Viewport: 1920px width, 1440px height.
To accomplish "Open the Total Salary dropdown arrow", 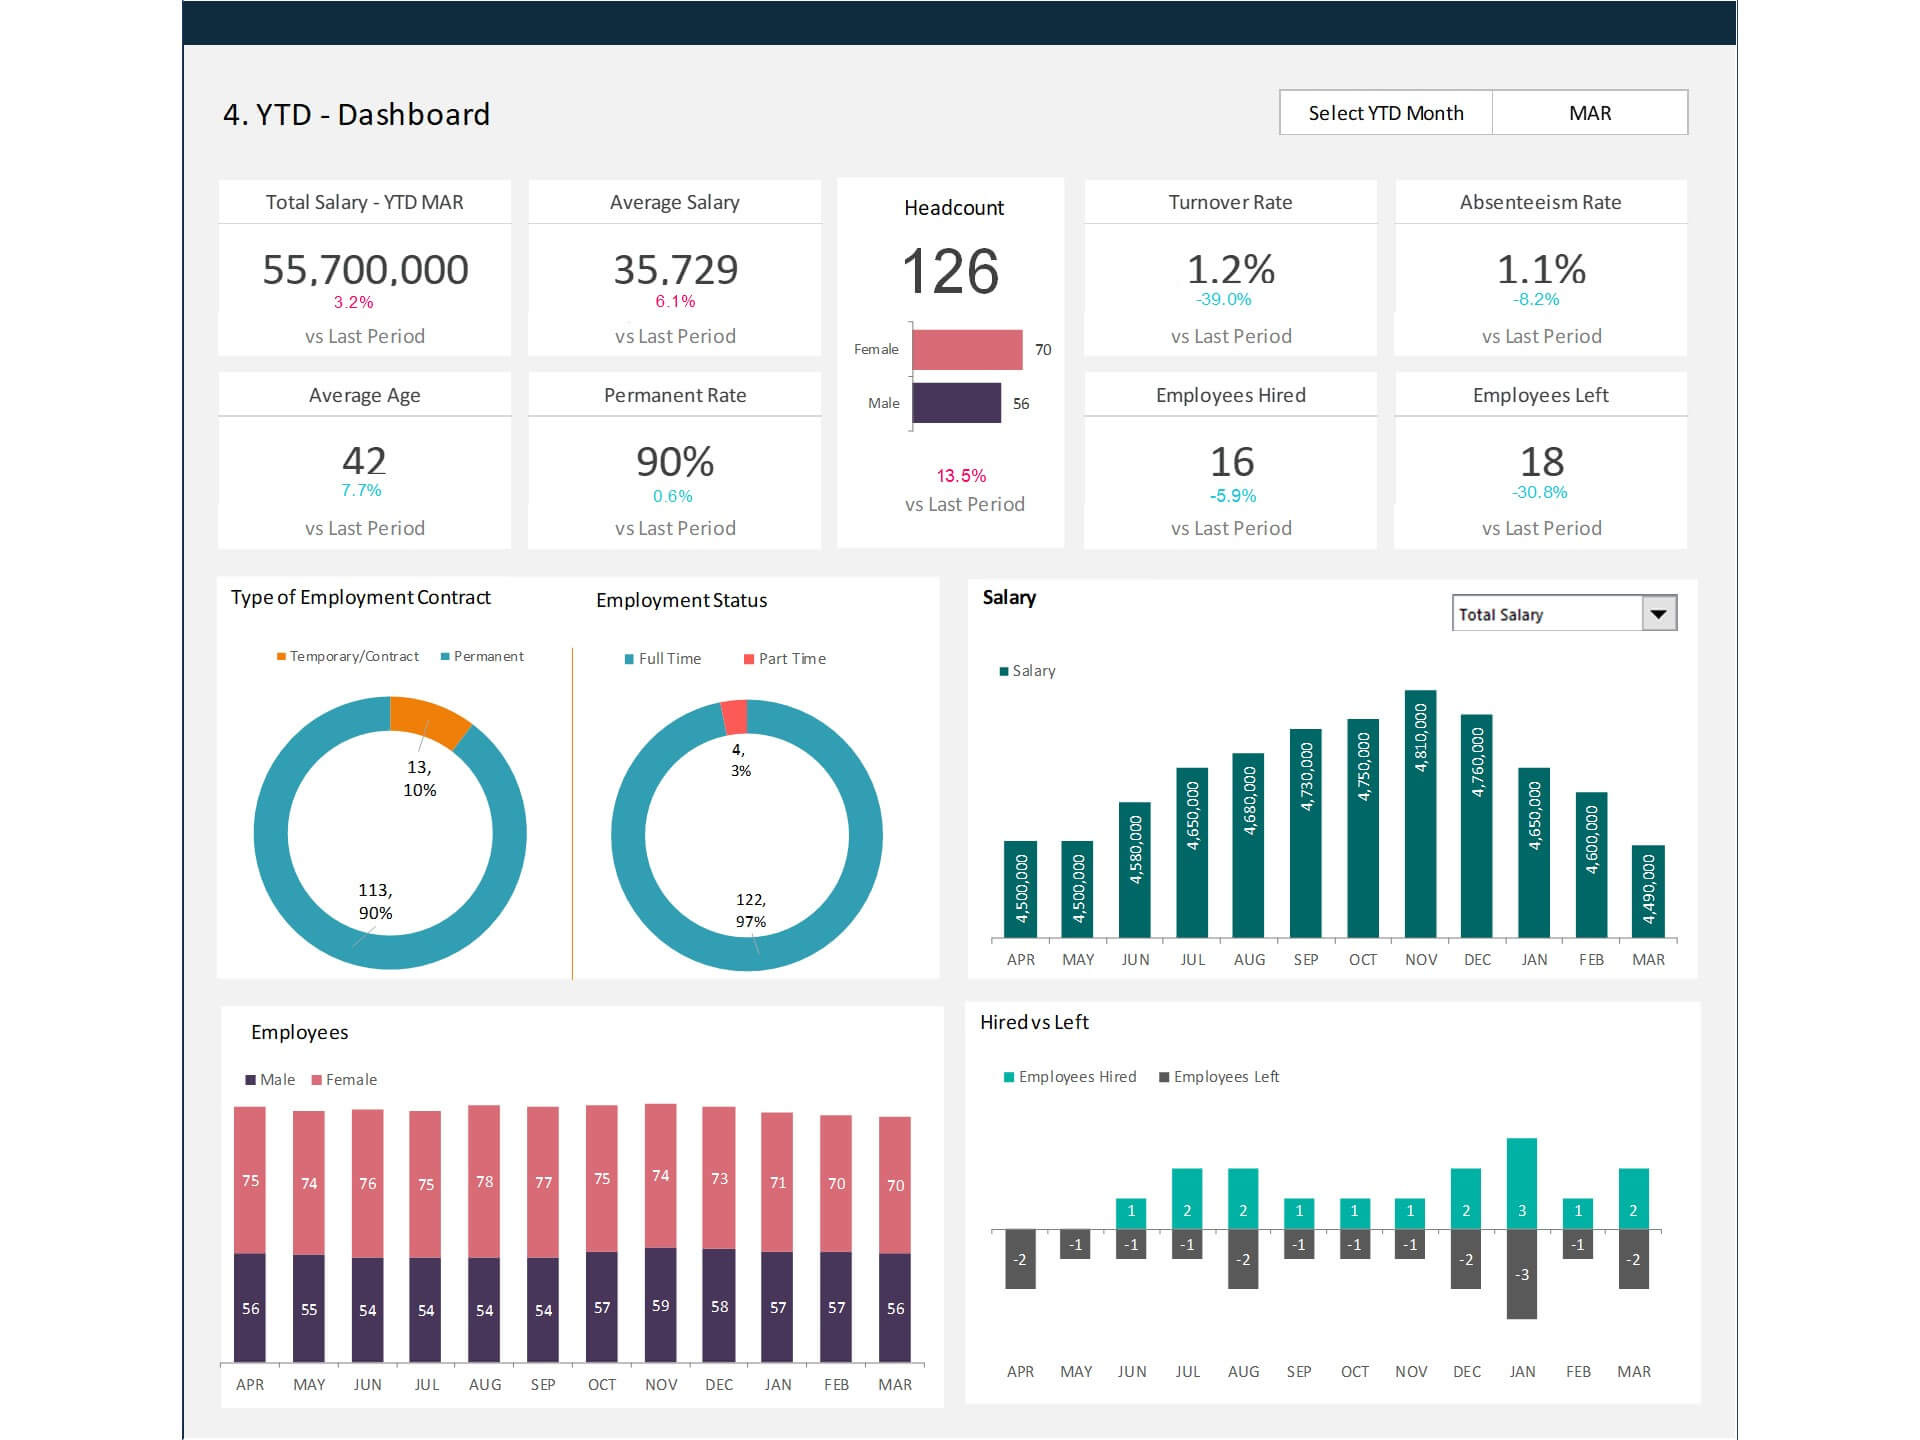I will coord(1659,612).
